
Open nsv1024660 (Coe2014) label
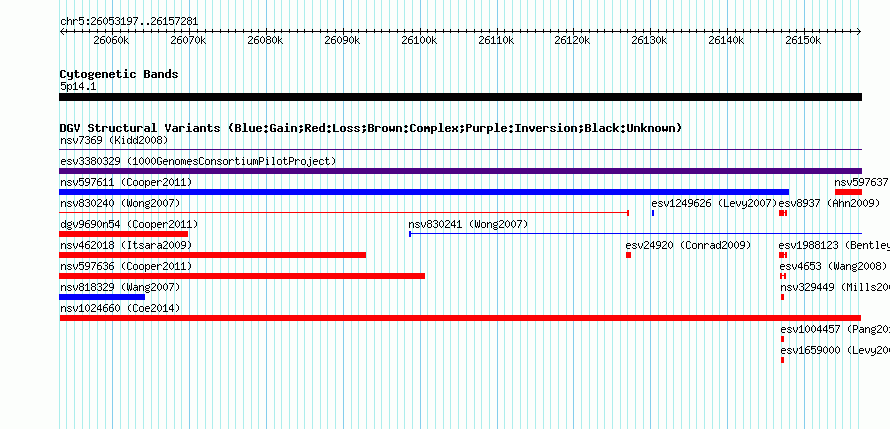click(x=120, y=308)
